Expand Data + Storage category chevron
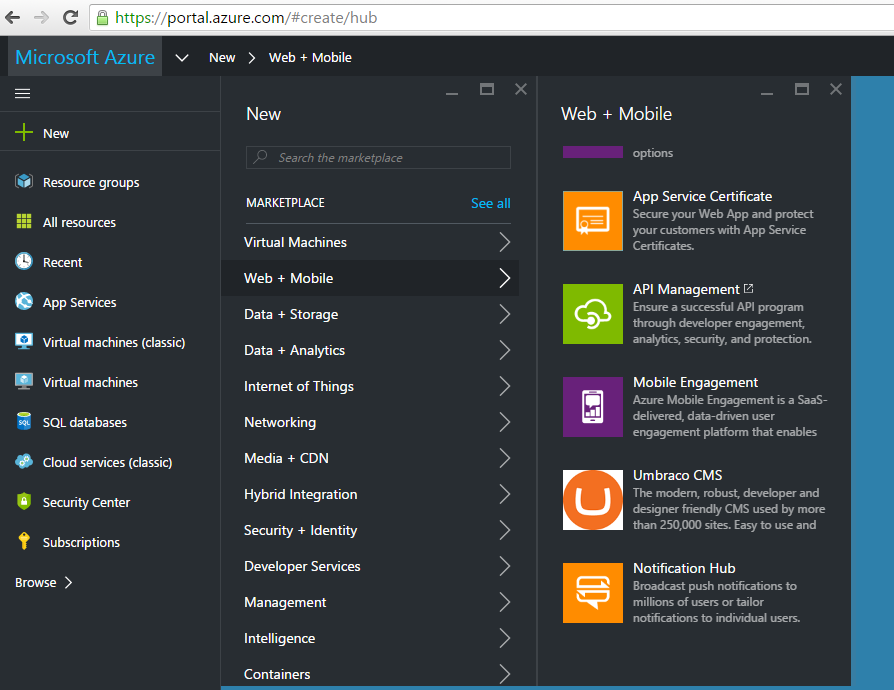The width and height of the screenshot is (894, 690). click(505, 314)
